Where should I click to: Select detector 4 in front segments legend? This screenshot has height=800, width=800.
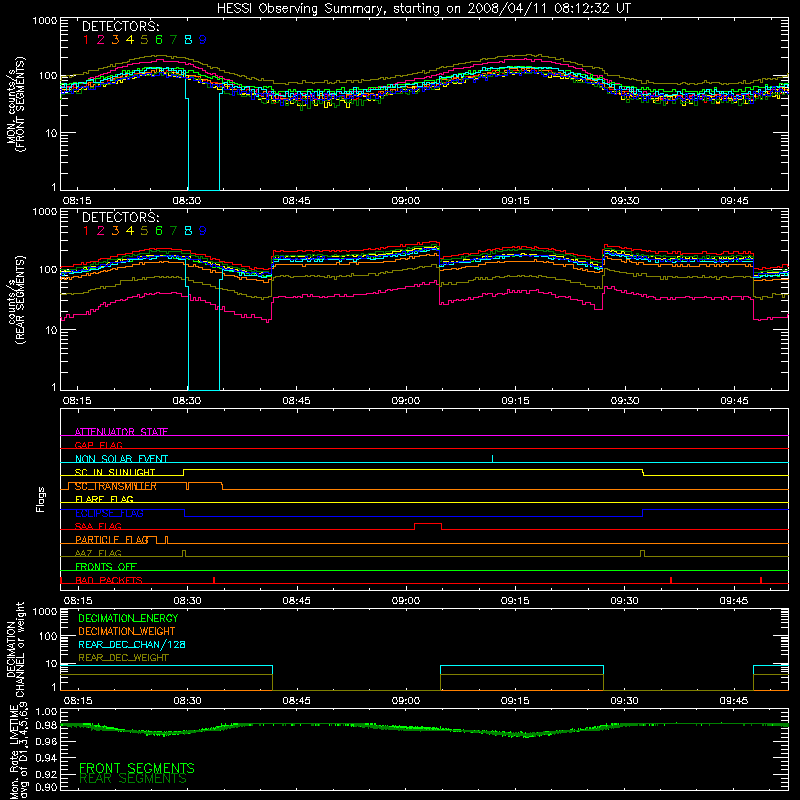pos(130,40)
